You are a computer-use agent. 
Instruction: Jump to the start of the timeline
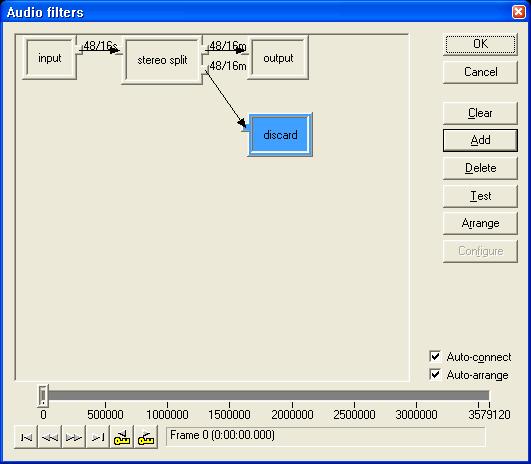26,437
